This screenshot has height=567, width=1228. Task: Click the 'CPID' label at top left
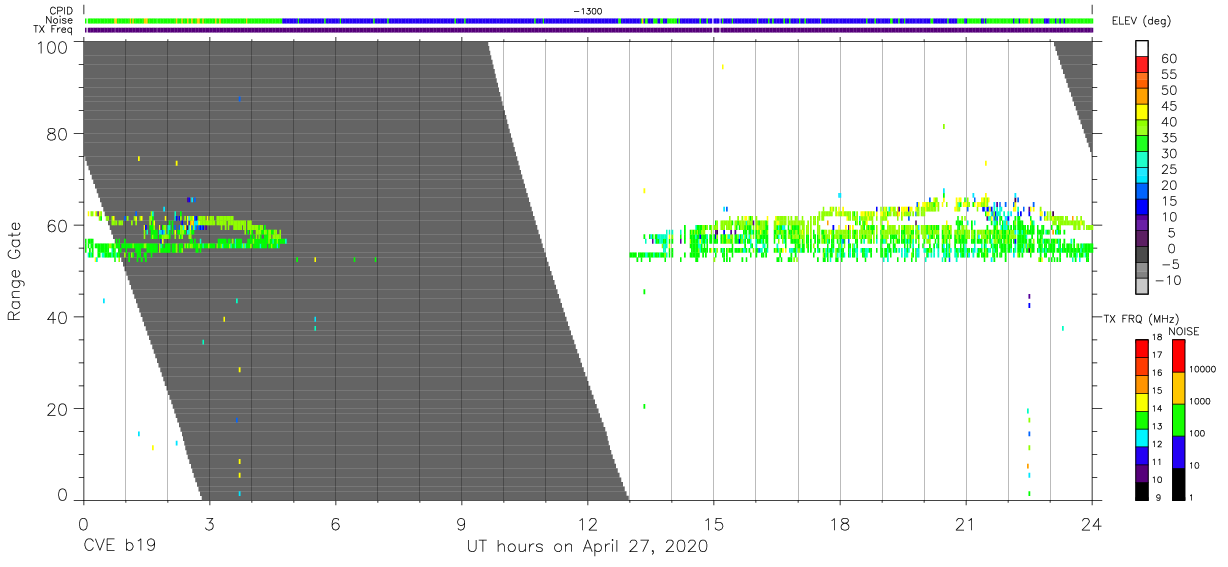[61, 11]
